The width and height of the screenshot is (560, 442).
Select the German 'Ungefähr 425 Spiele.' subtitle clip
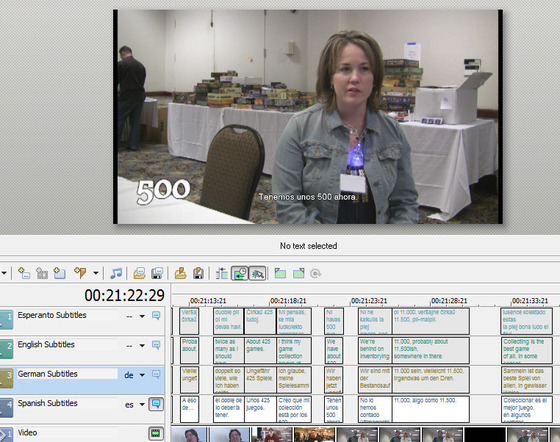click(261, 380)
